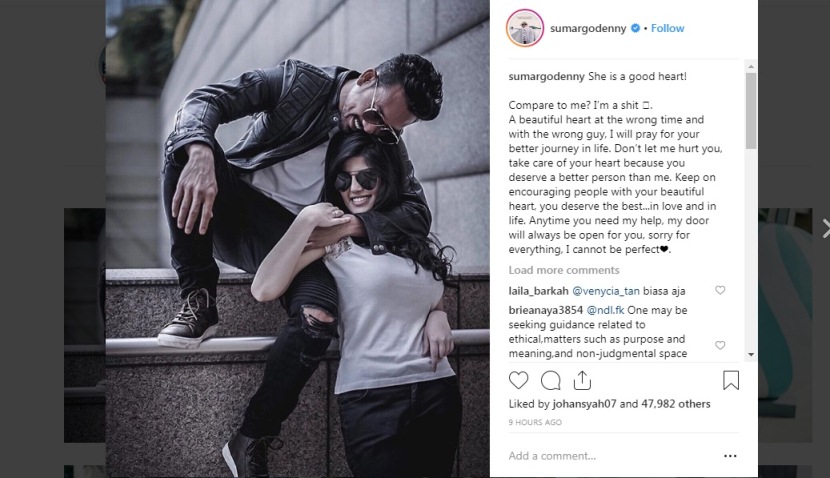Open the @venycia_tan mention link

click(x=606, y=291)
